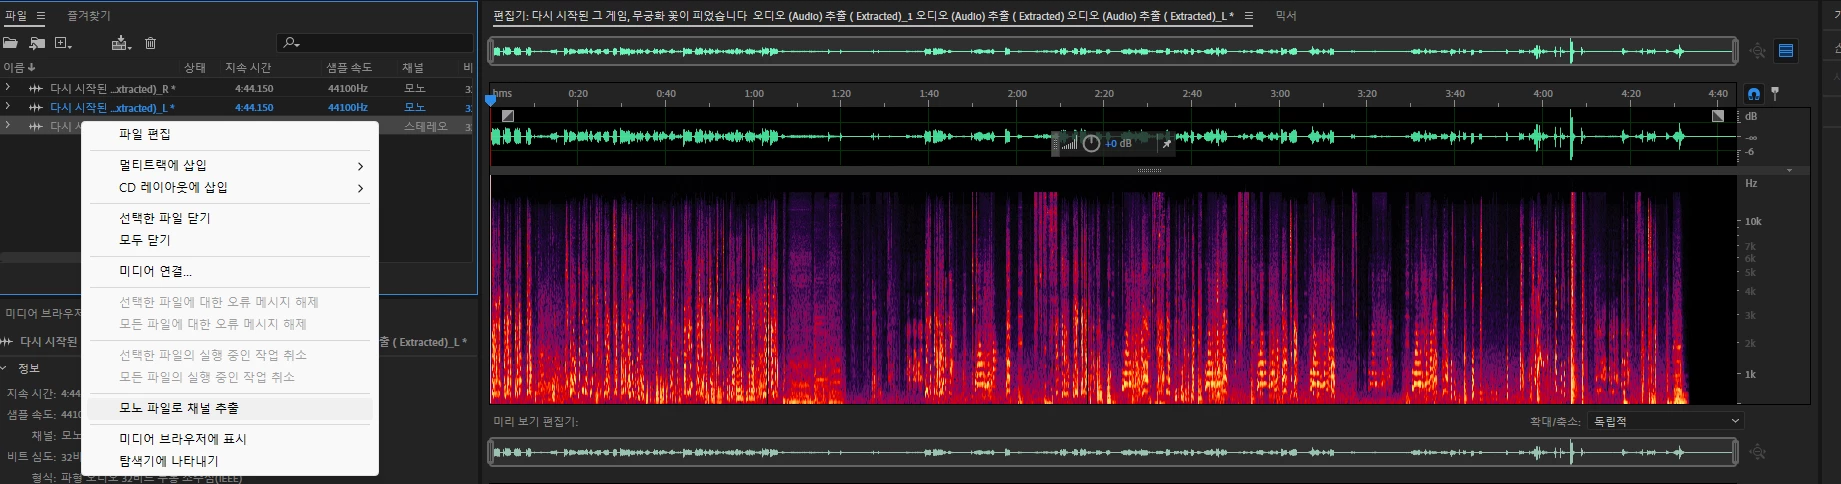Click waveform icon of the Extracted_R file
The width and height of the screenshot is (1841, 484).
(36, 89)
